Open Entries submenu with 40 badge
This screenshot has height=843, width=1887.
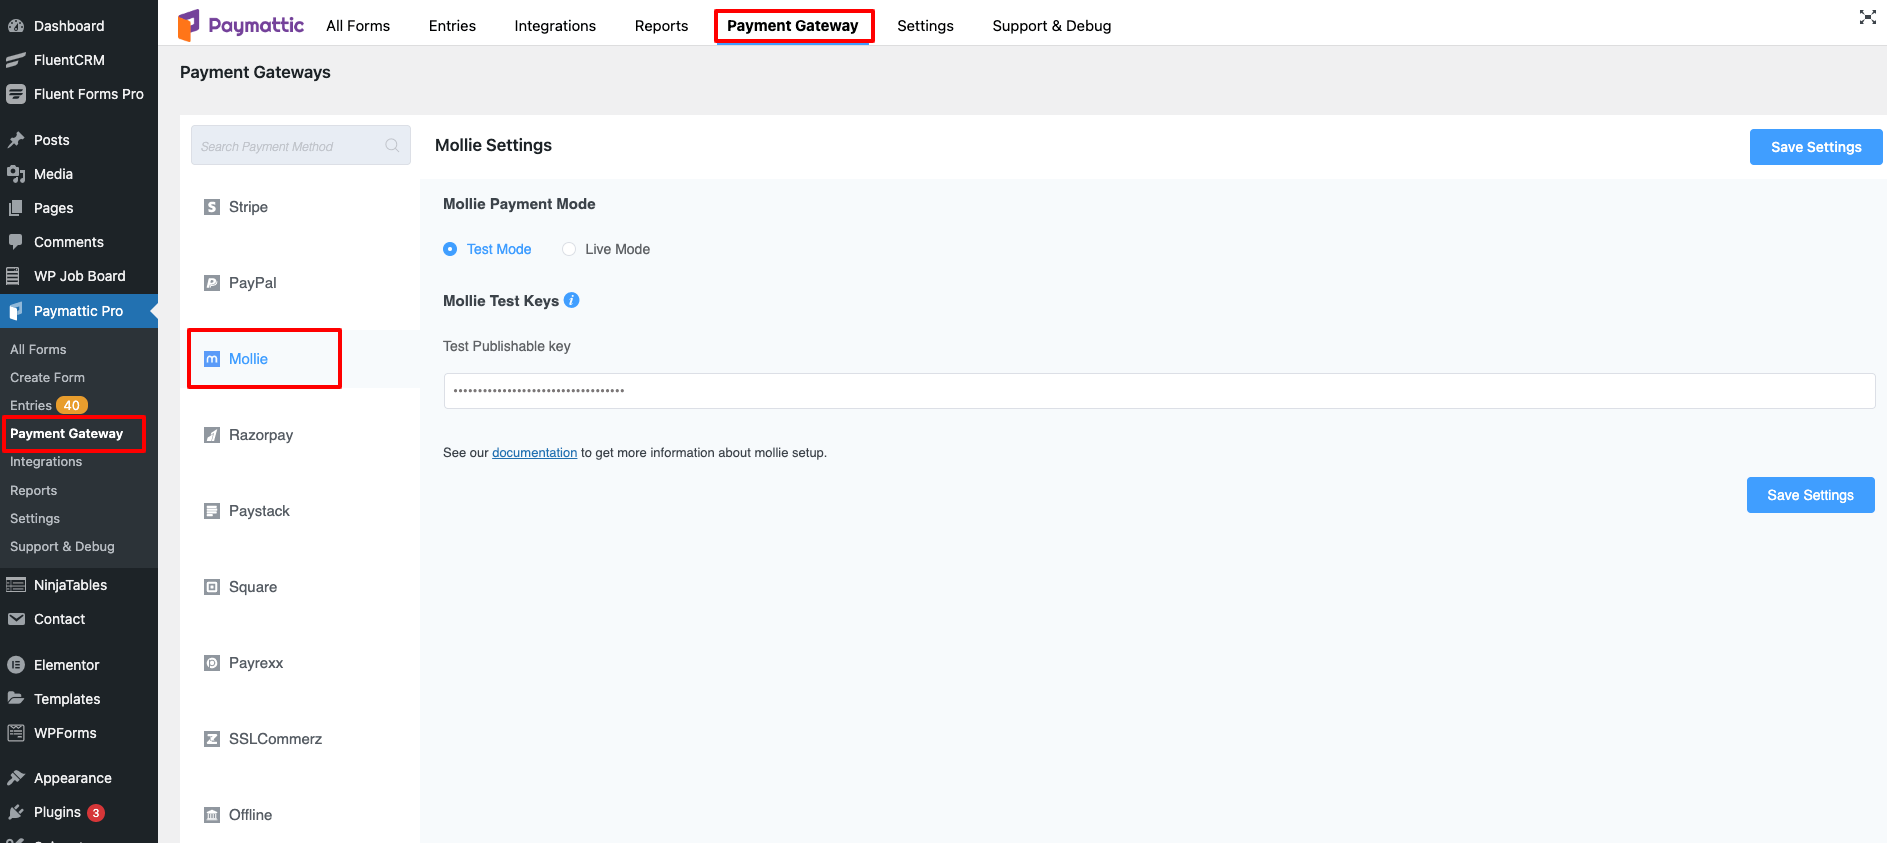49,405
